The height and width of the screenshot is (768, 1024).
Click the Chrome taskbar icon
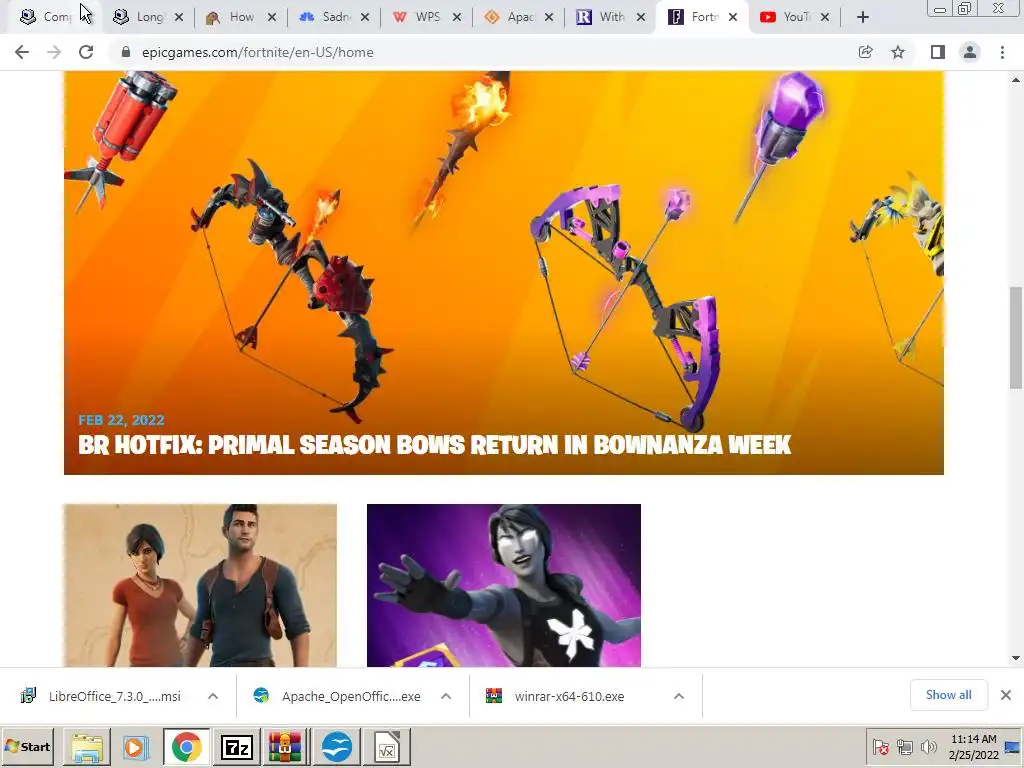(187, 747)
